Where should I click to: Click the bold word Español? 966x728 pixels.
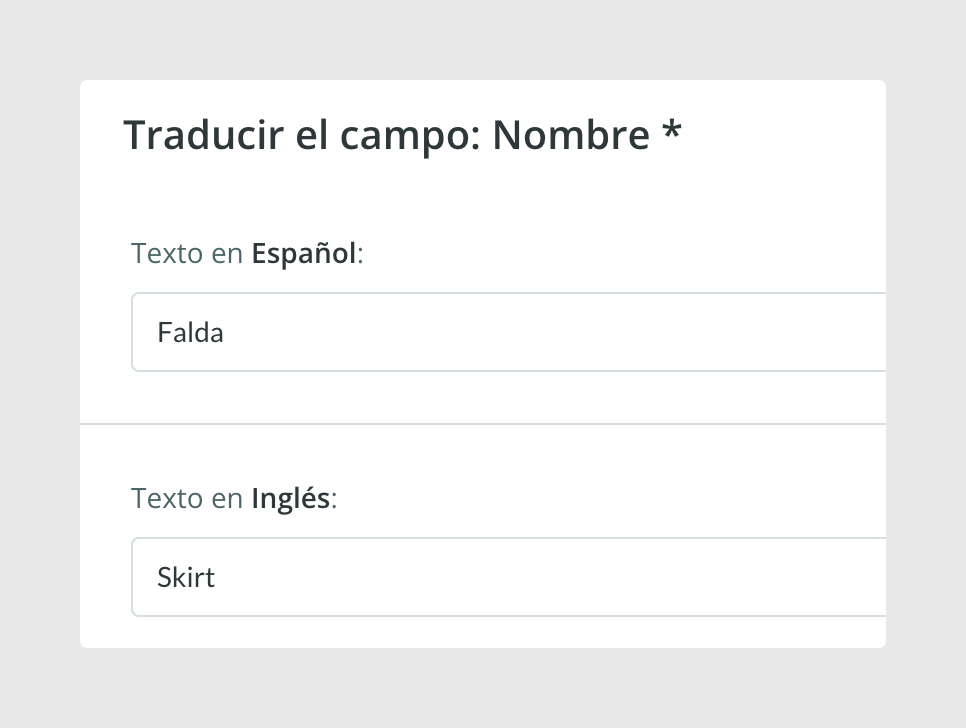coord(304,253)
